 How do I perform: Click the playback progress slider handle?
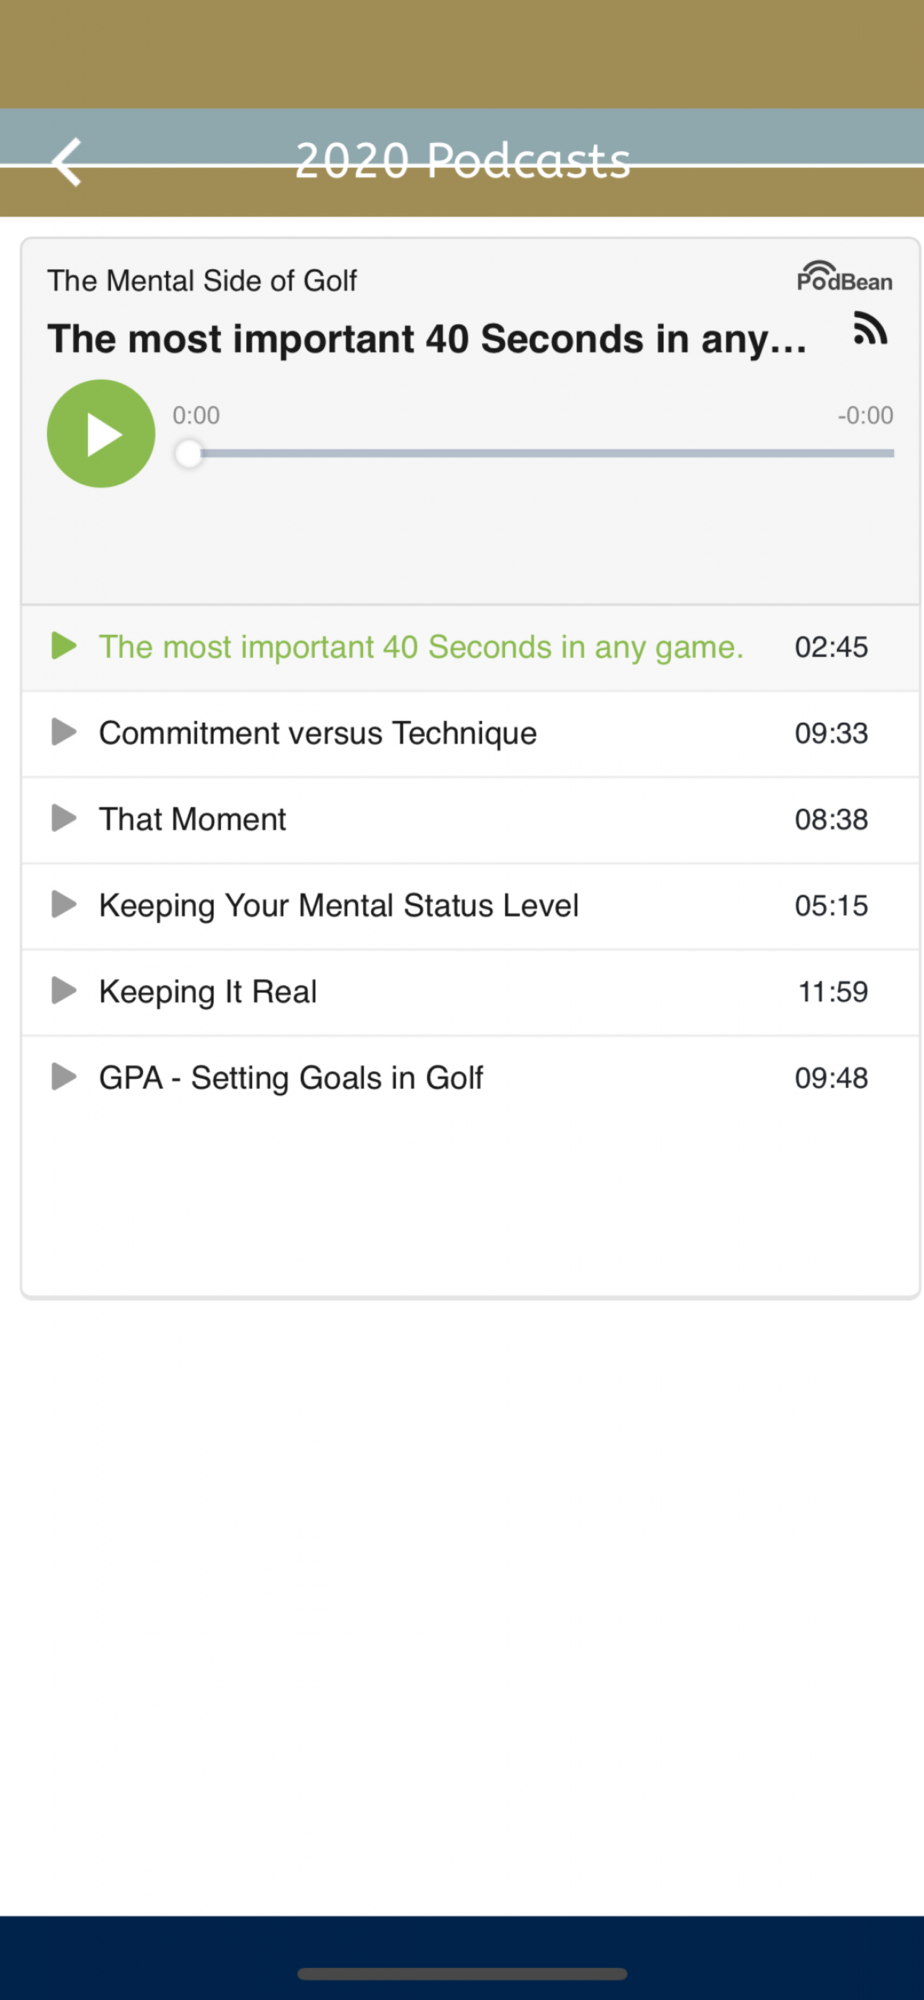coord(189,454)
